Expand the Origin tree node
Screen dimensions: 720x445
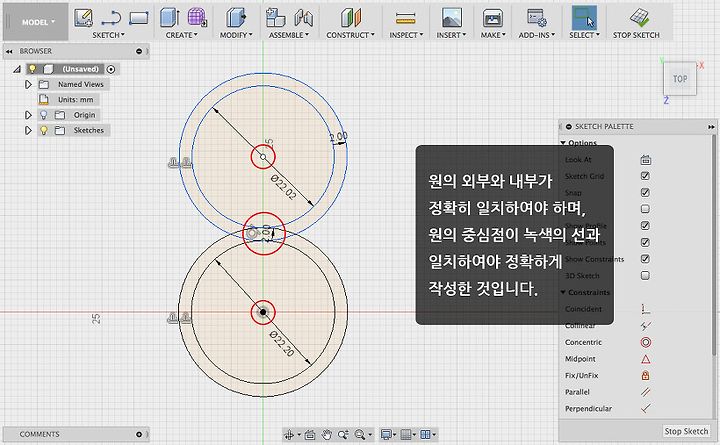(x=28, y=115)
